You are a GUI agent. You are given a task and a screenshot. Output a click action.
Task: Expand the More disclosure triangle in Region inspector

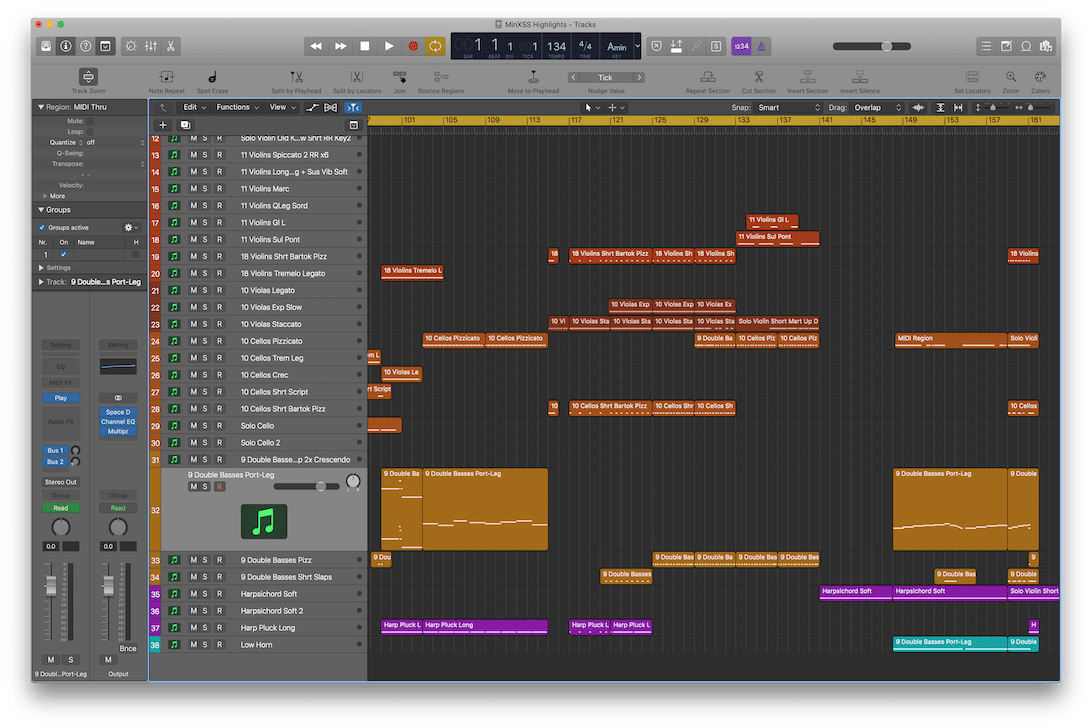click(45, 196)
